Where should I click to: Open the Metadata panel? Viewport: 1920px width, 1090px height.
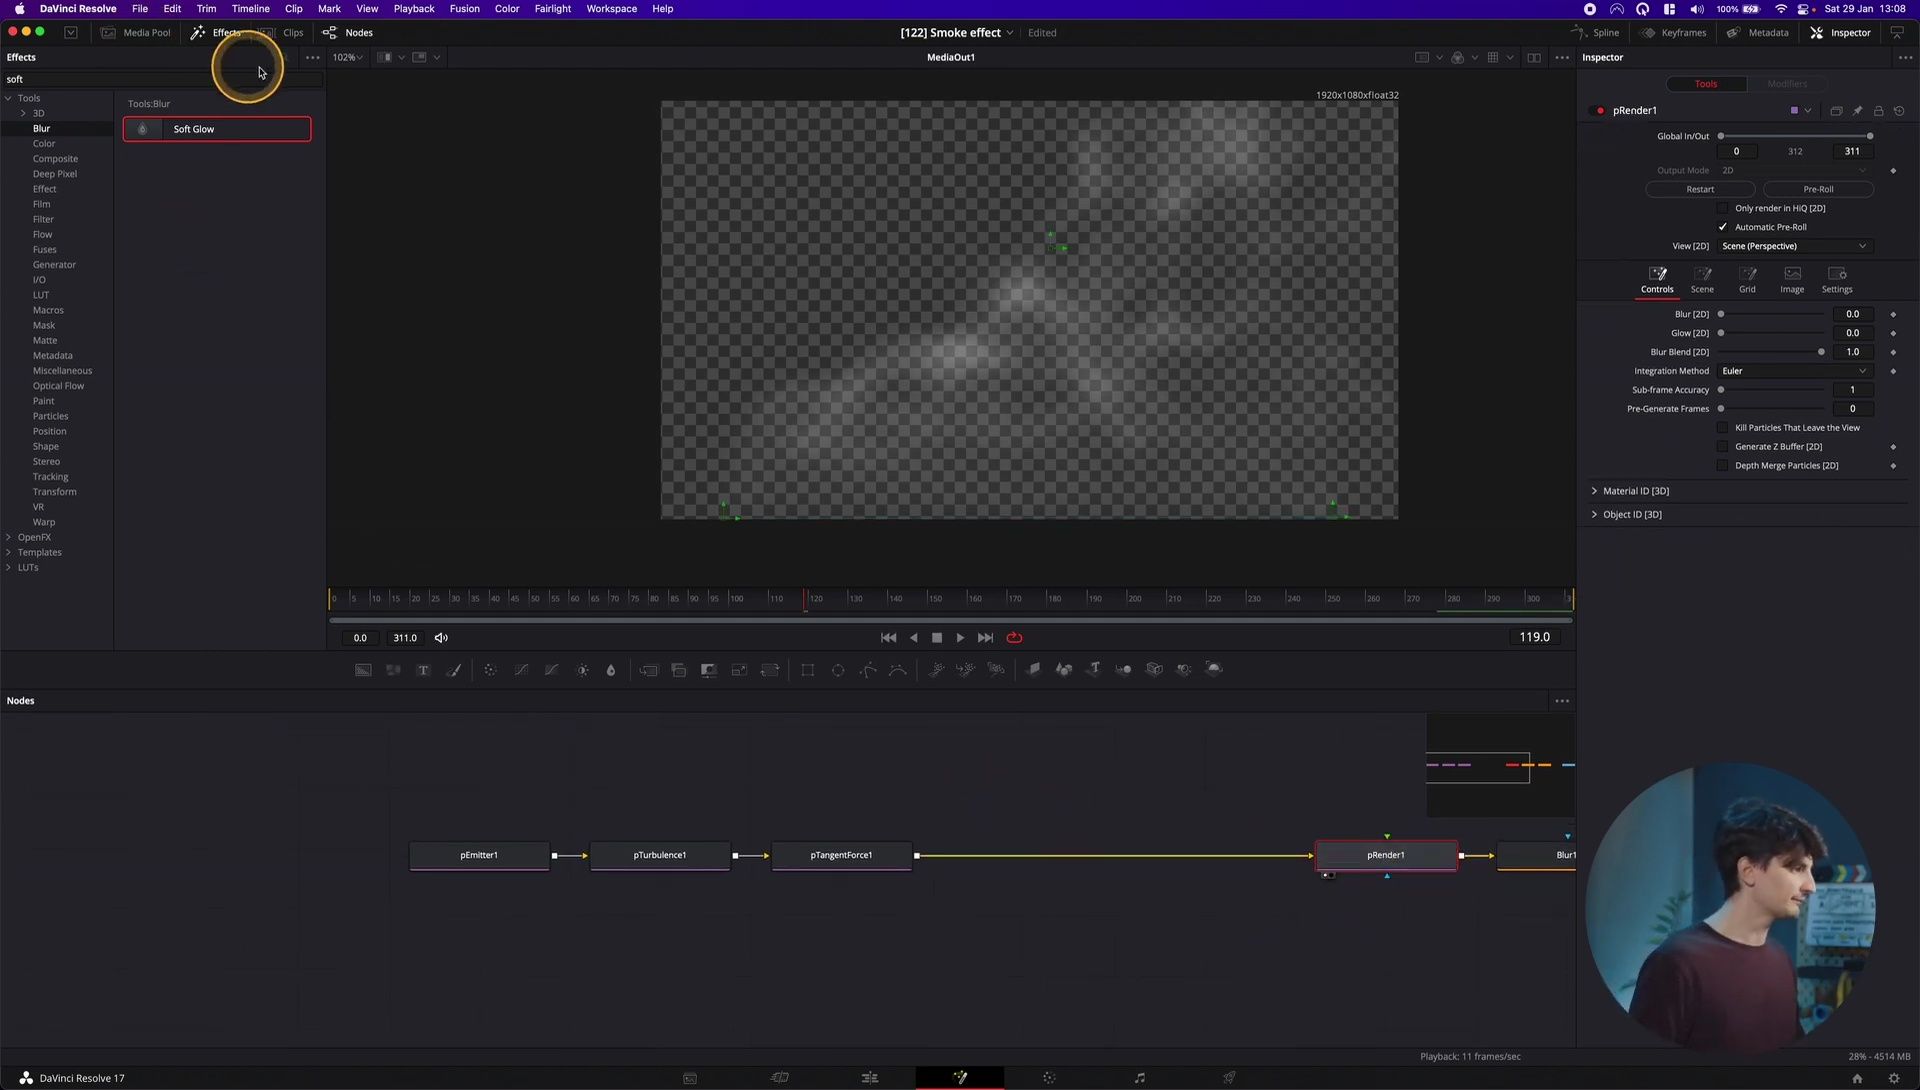(1757, 33)
